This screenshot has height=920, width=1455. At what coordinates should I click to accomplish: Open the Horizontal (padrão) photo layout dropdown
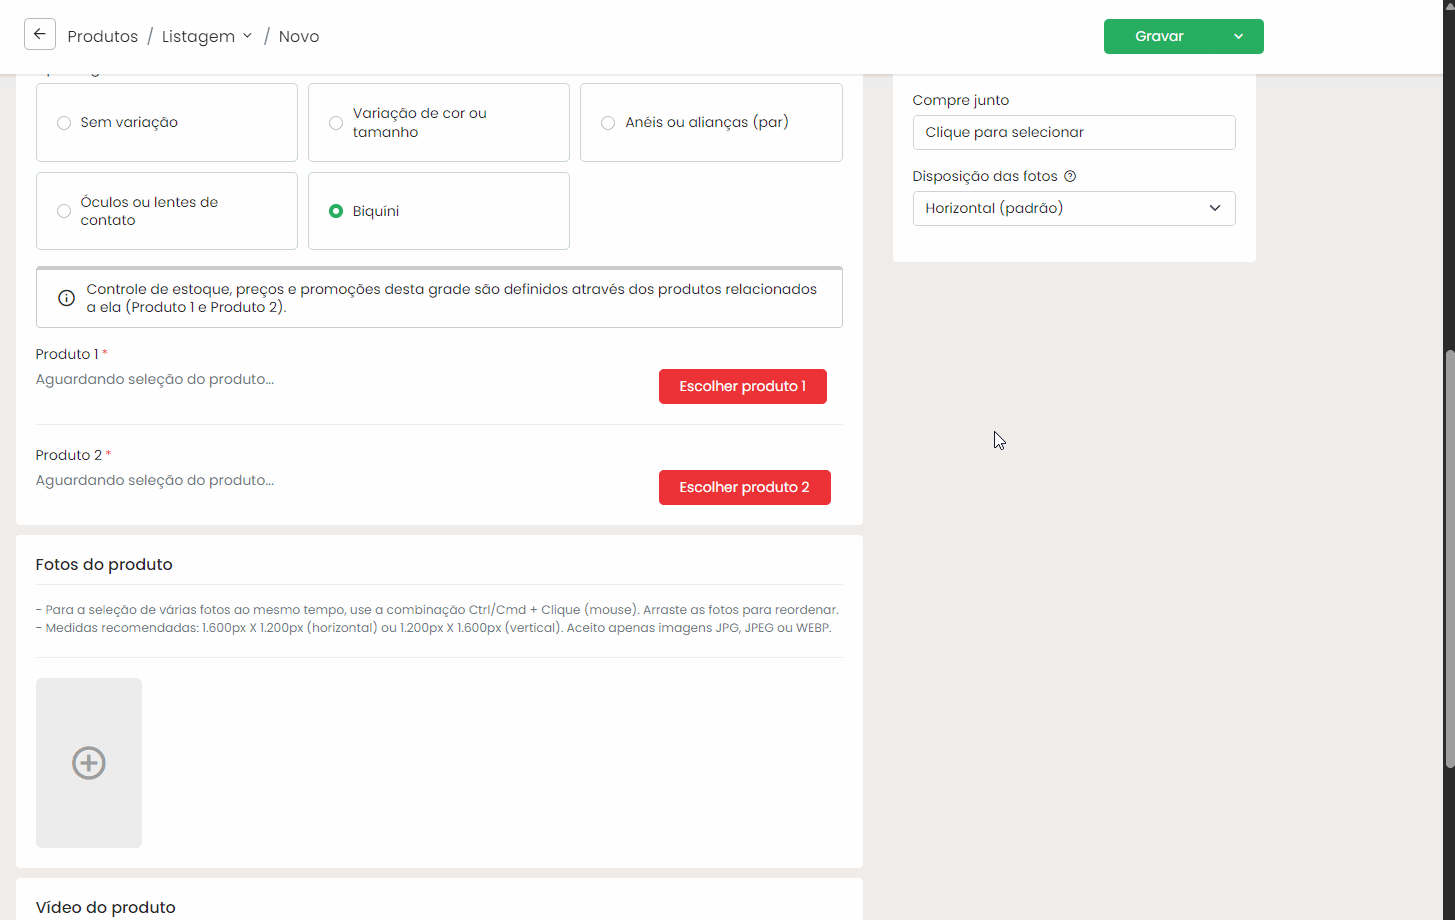point(1073,208)
